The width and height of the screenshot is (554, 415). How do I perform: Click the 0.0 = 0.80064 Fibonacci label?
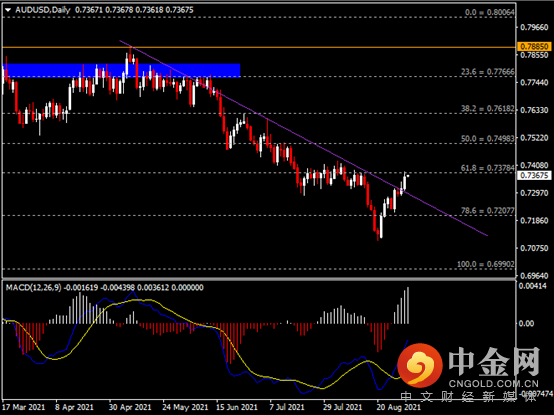(x=489, y=12)
